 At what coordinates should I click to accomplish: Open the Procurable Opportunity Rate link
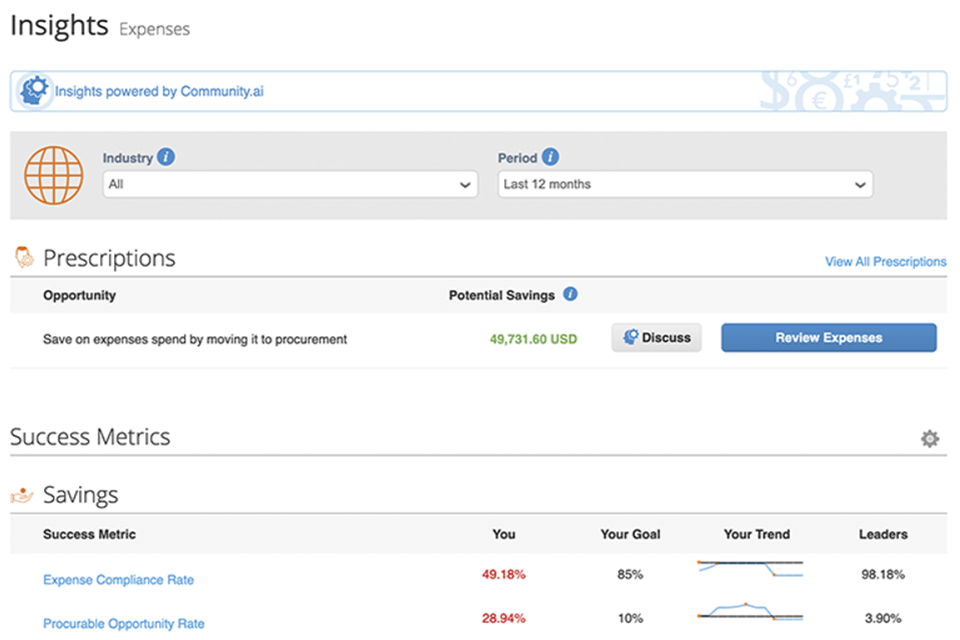tap(124, 623)
